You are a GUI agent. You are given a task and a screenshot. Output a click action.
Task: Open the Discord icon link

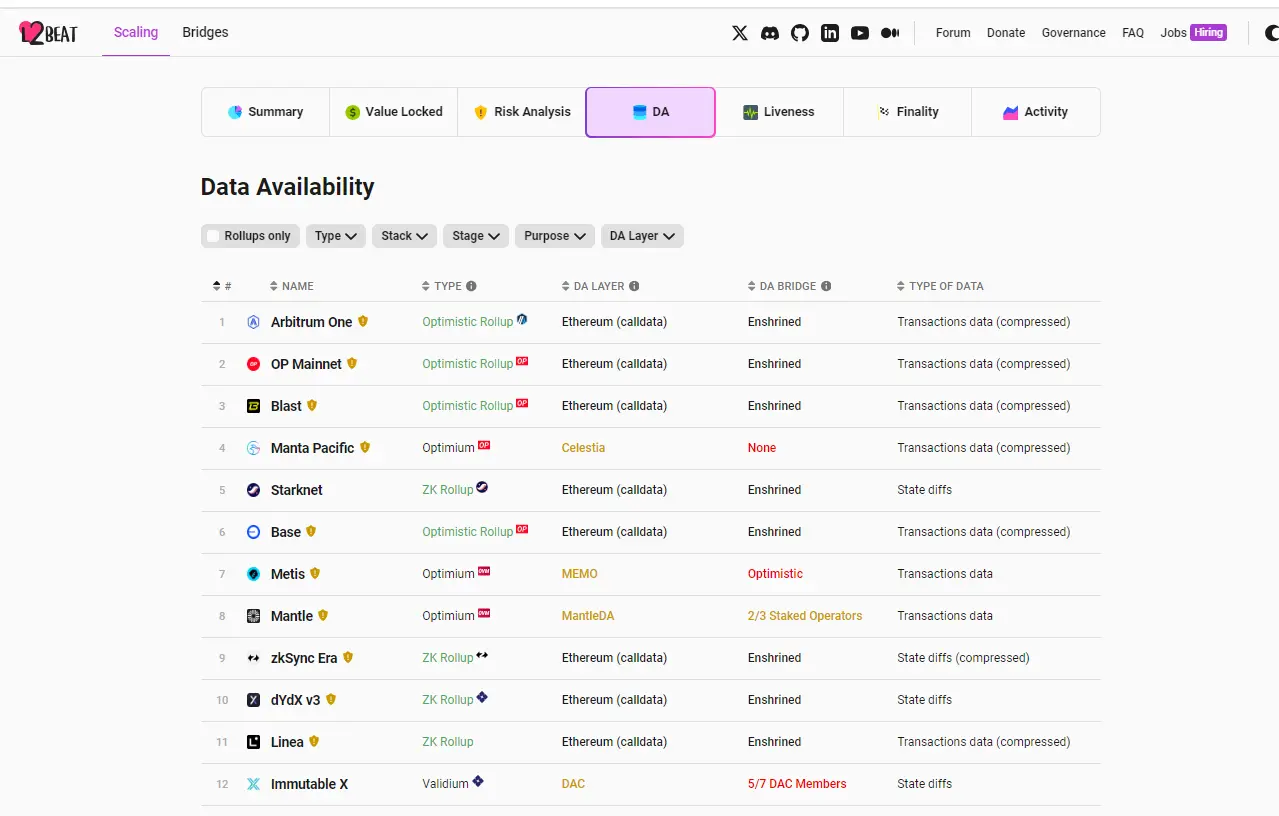tap(770, 33)
